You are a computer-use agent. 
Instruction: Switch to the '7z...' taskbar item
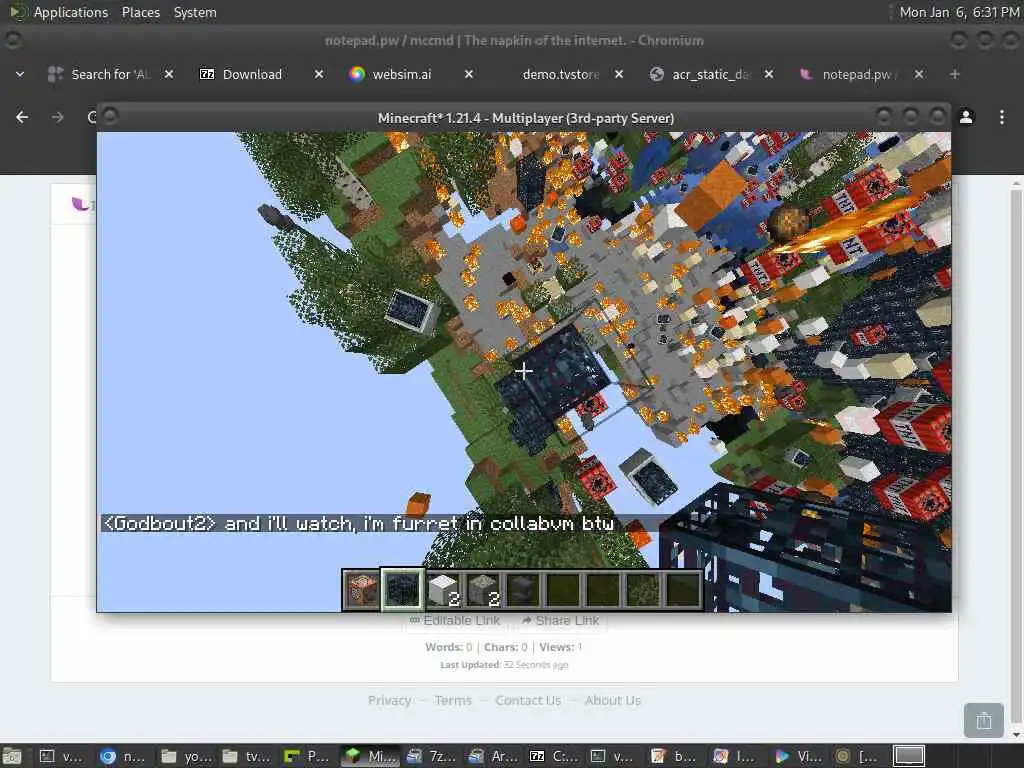[x=430, y=756]
